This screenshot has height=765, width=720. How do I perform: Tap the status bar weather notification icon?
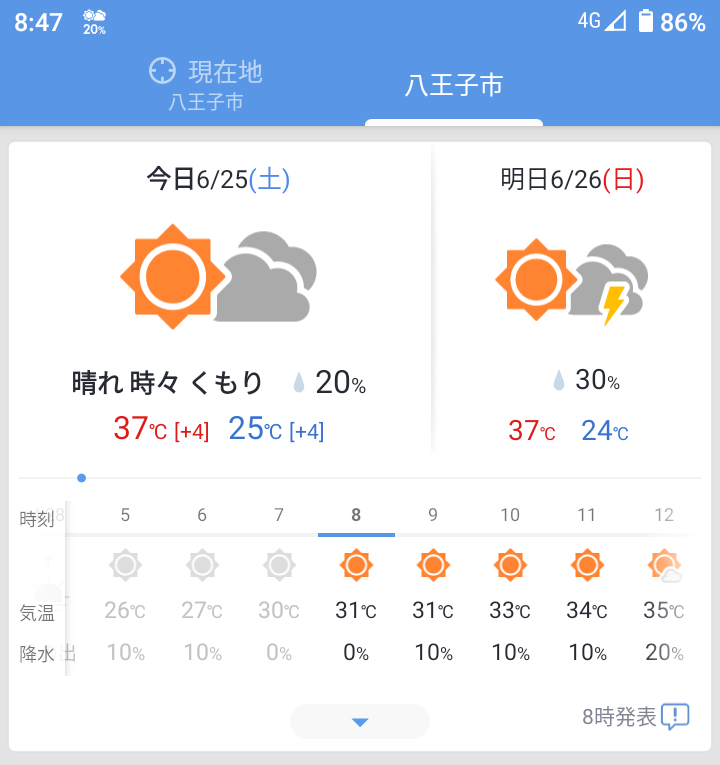[95, 21]
